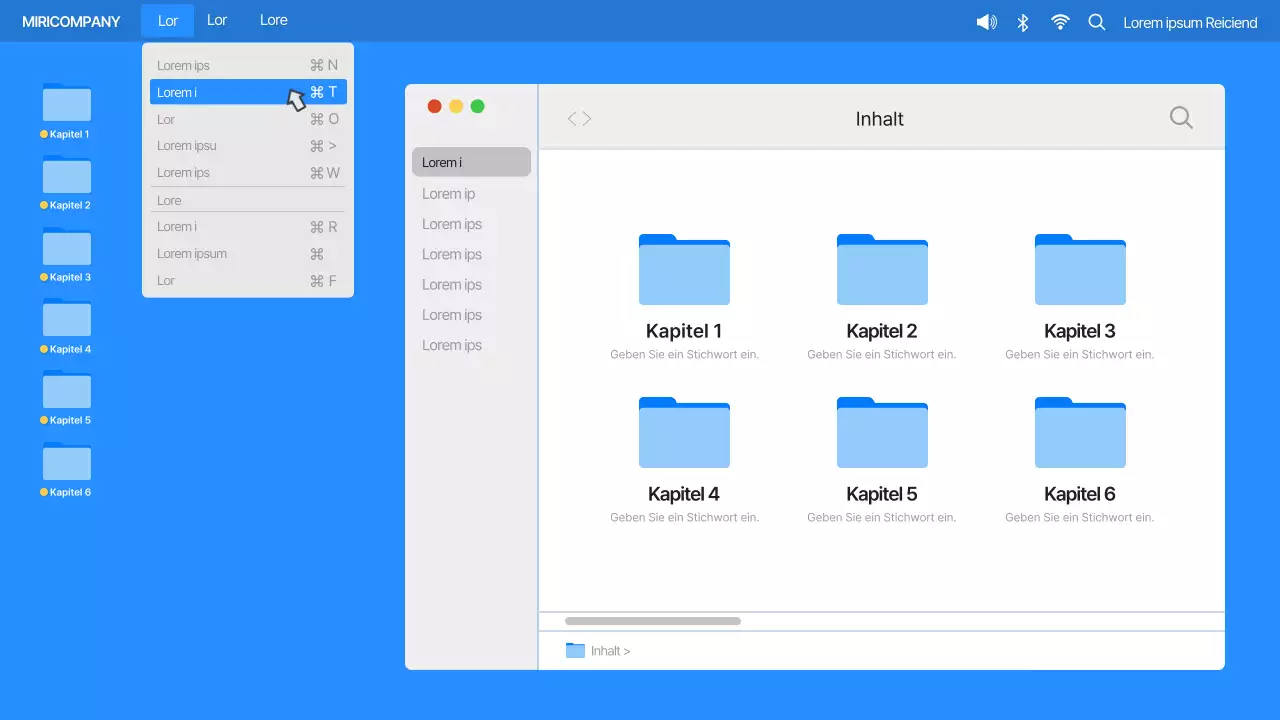Select the Kapitel 1 desktop folder
Screen dimensions: 1280x720
(x=66, y=103)
